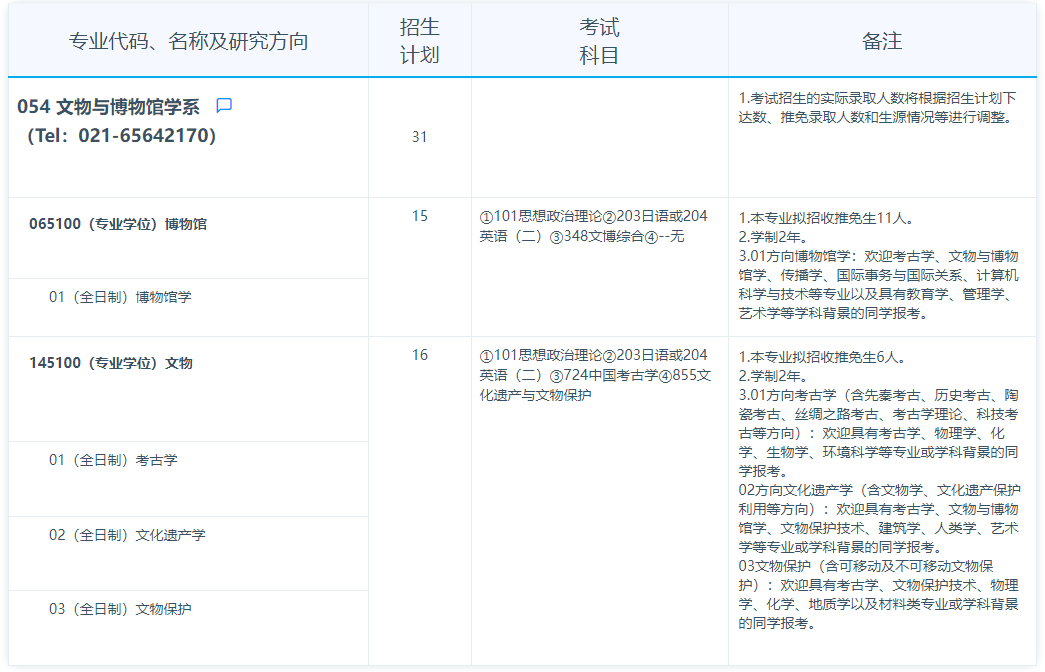
Task: Click the enrollment plan number 15
Action: [419, 216]
